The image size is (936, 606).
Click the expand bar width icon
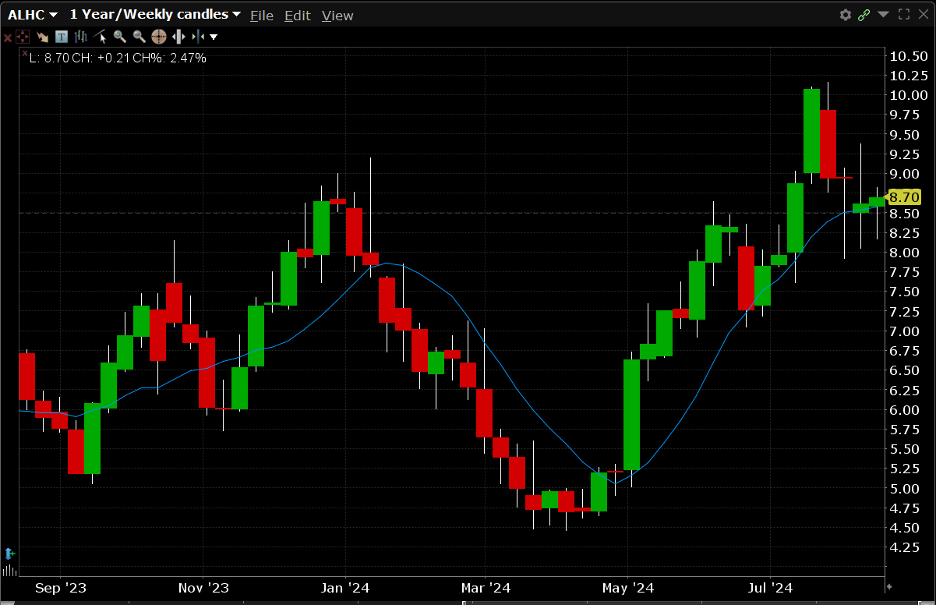178,37
